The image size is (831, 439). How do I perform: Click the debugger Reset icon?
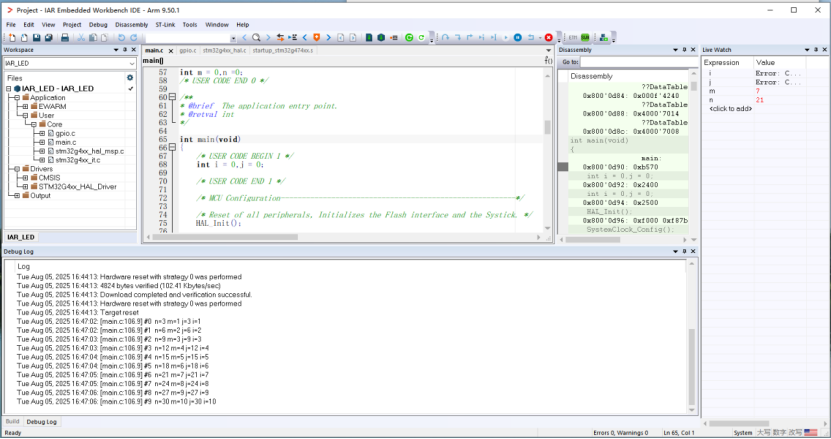(x=531, y=38)
